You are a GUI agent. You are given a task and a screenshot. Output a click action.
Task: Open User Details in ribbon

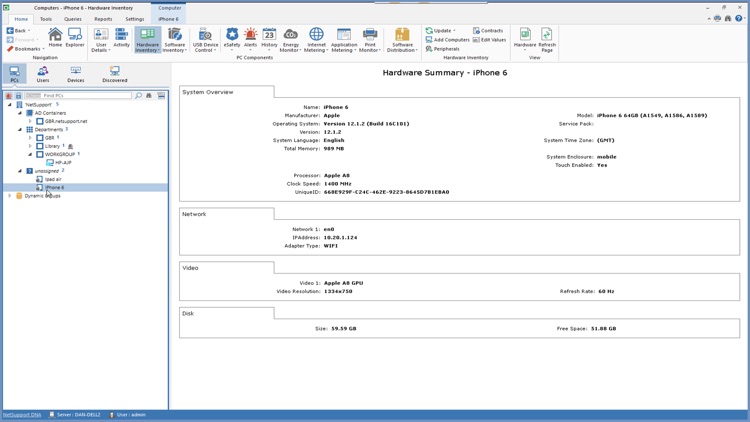(x=101, y=40)
